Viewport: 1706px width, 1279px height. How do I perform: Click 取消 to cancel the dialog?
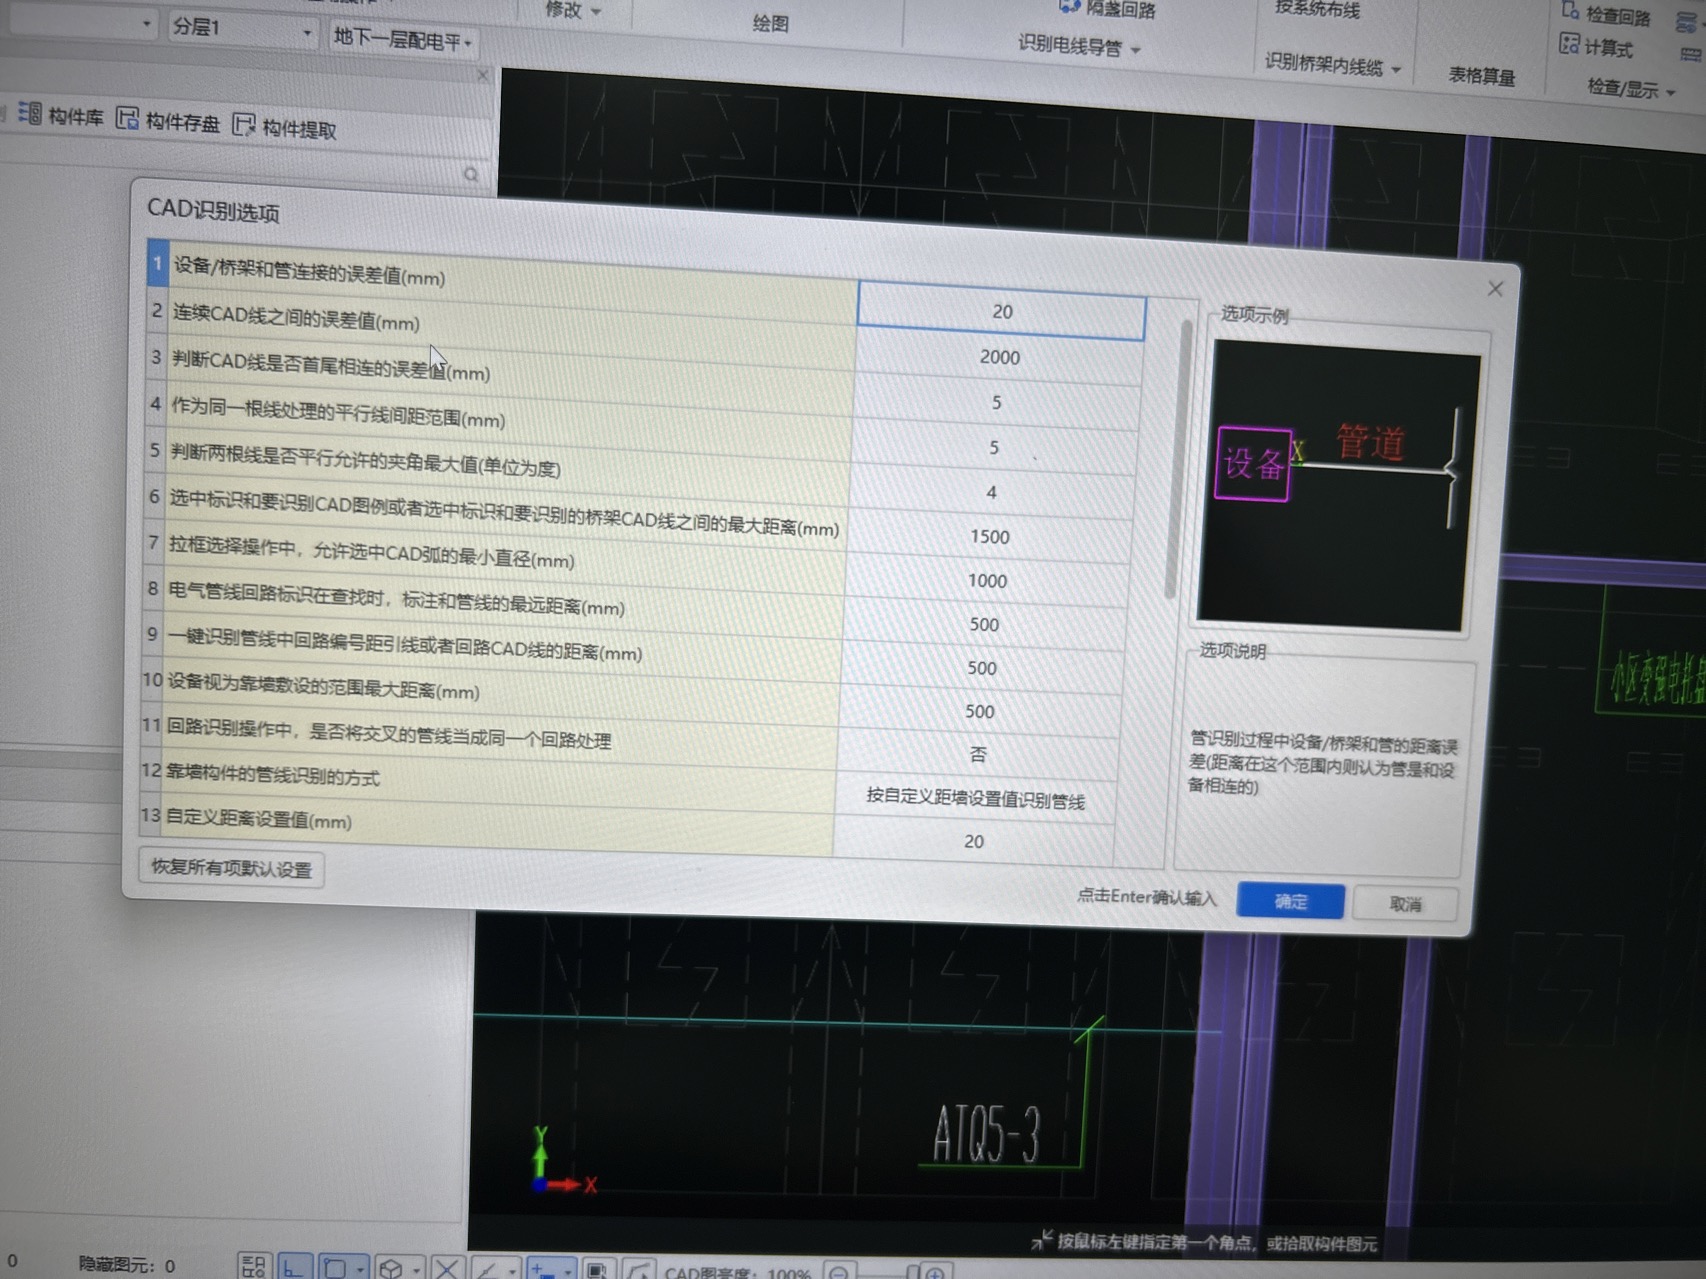click(1405, 904)
